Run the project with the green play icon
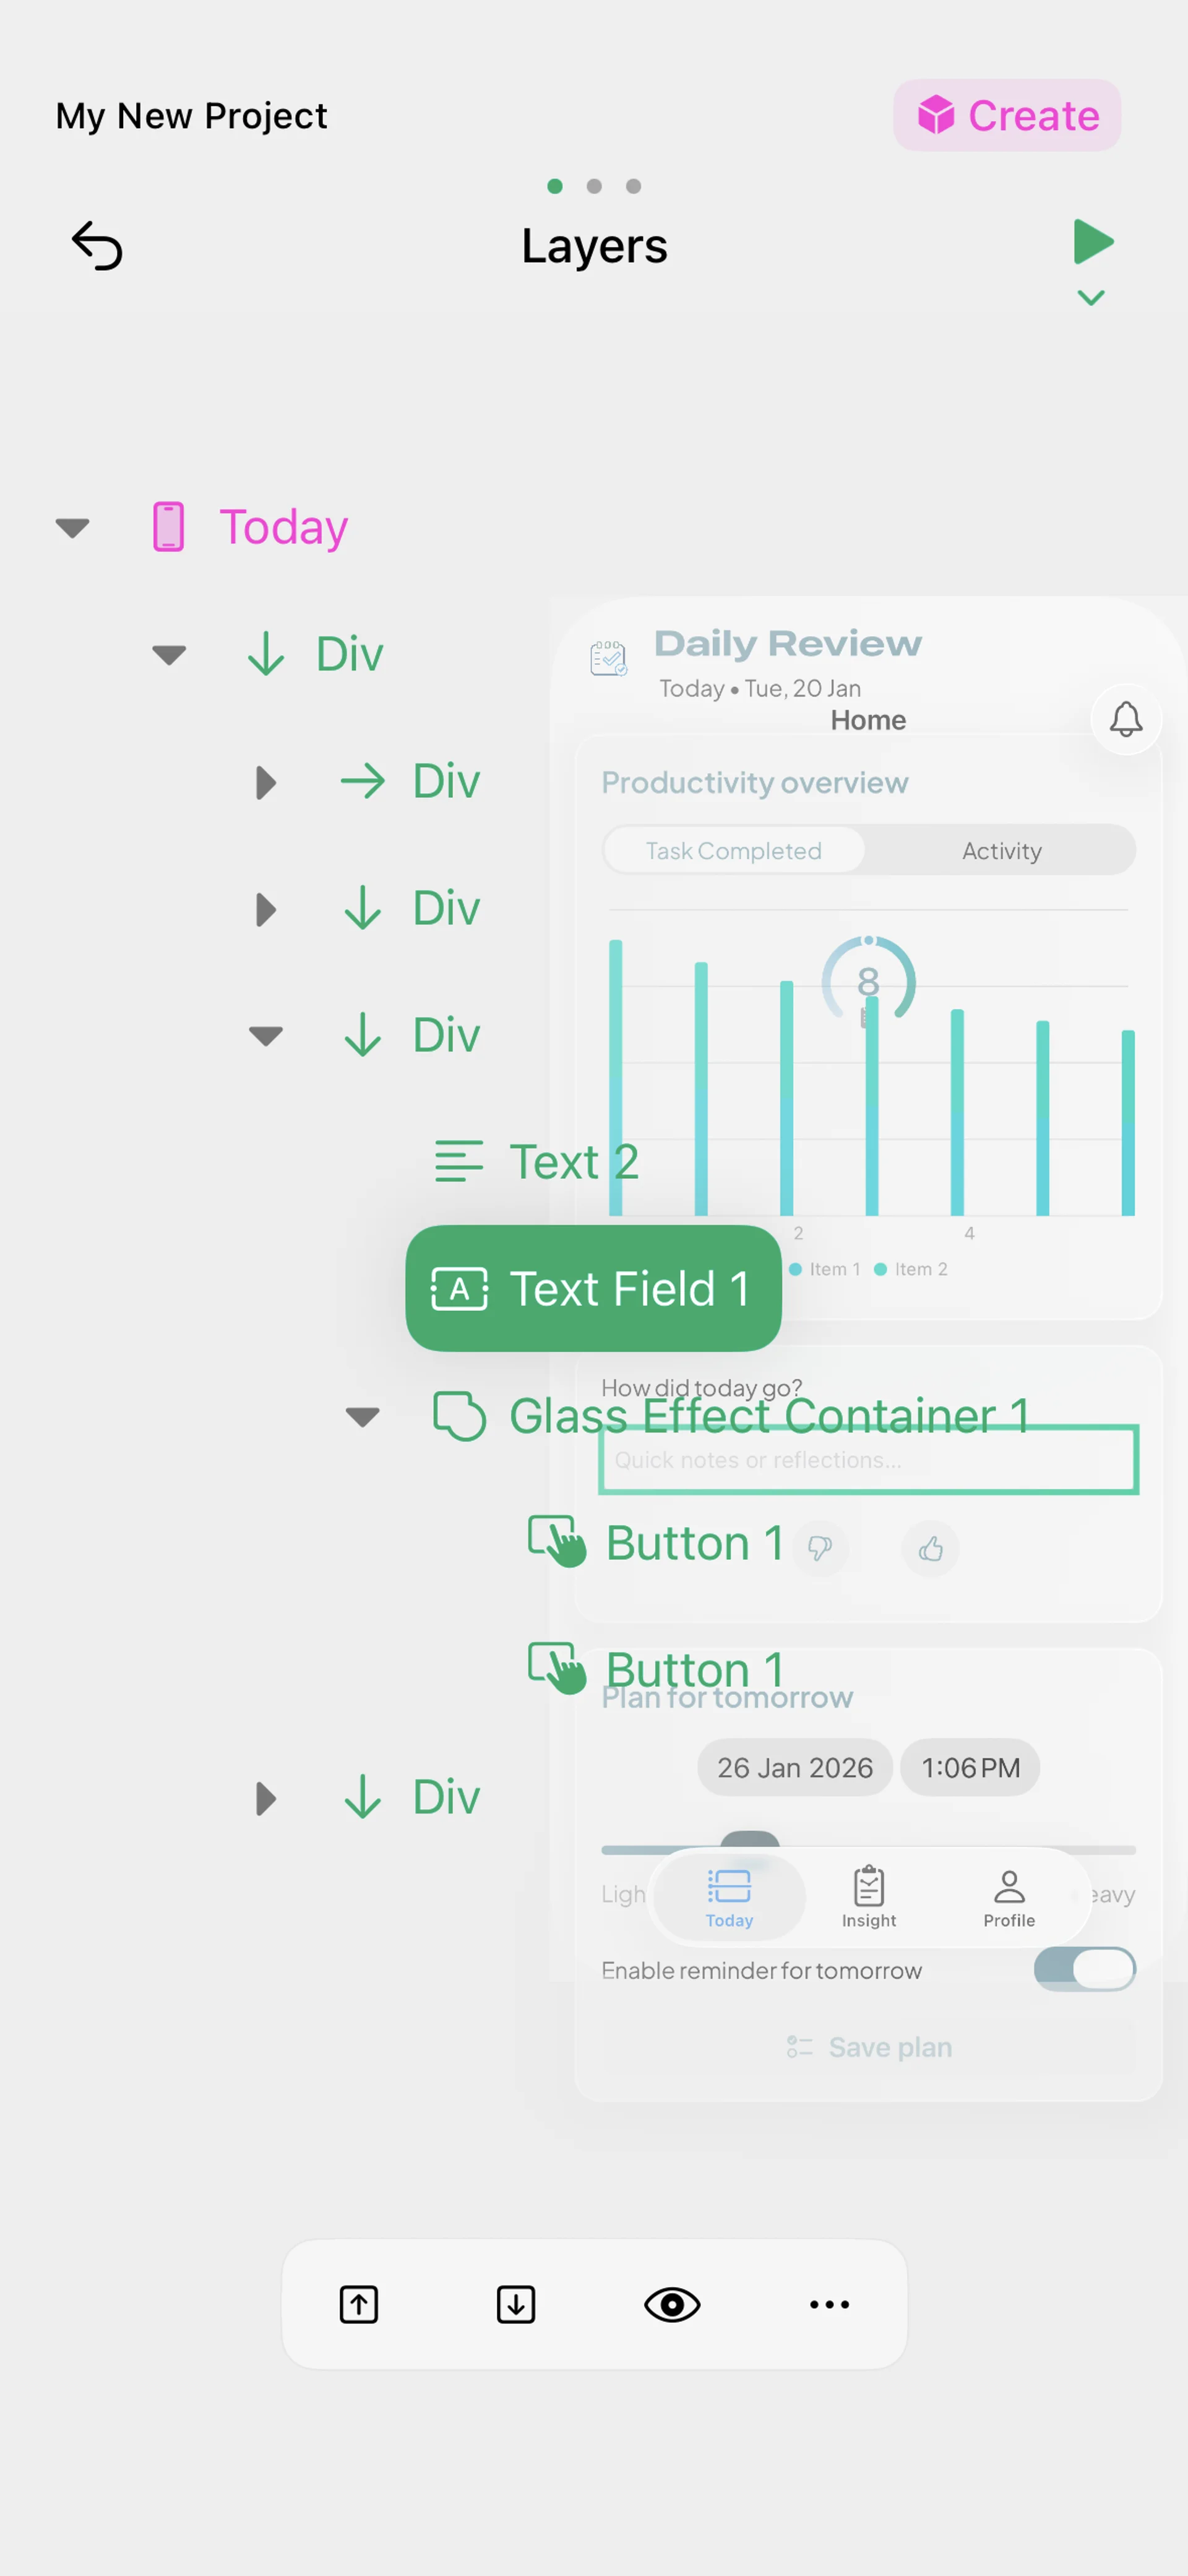Viewport: 1188px width, 2576px height. 1092,241
